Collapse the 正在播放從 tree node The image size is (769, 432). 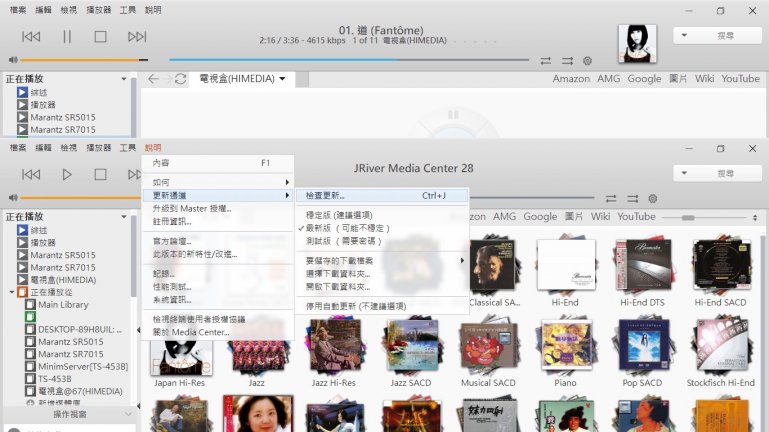click(x=12, y=292)
